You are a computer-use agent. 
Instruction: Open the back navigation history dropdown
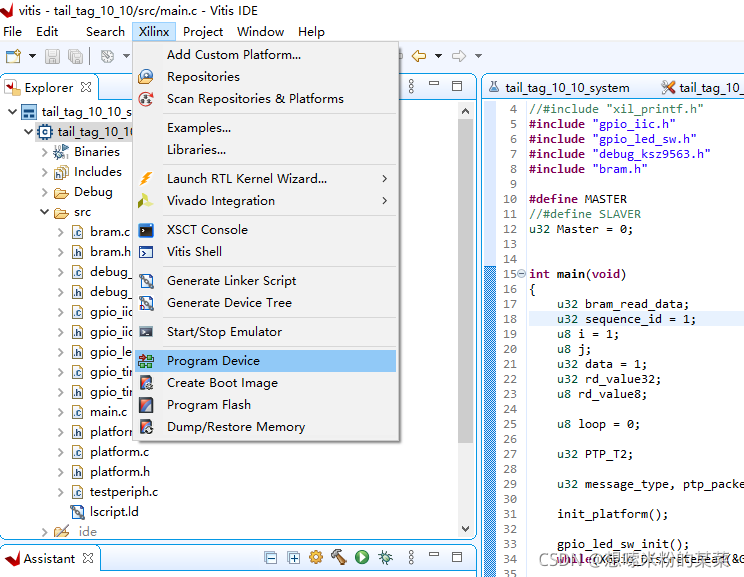coord(438,56)
